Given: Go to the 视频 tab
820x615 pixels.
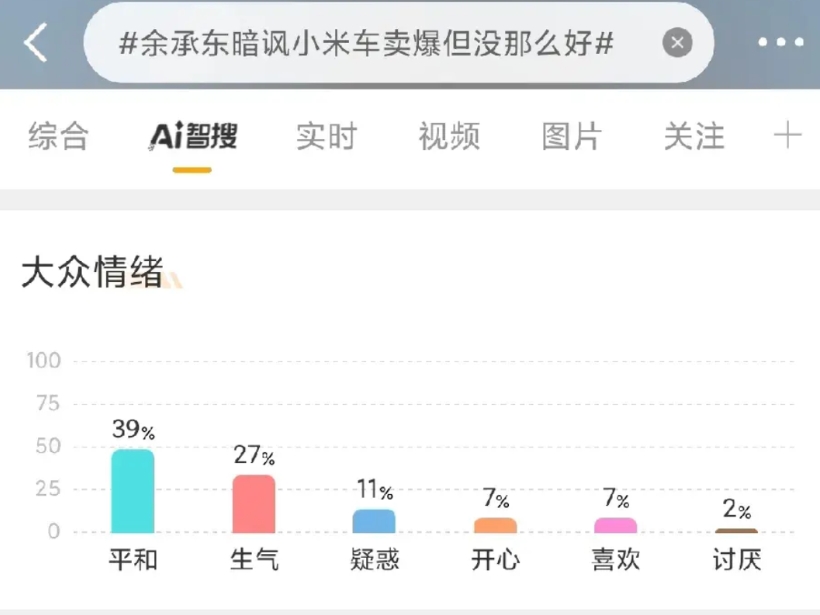Looking at the screenshot, I should (x=449, y=136).
